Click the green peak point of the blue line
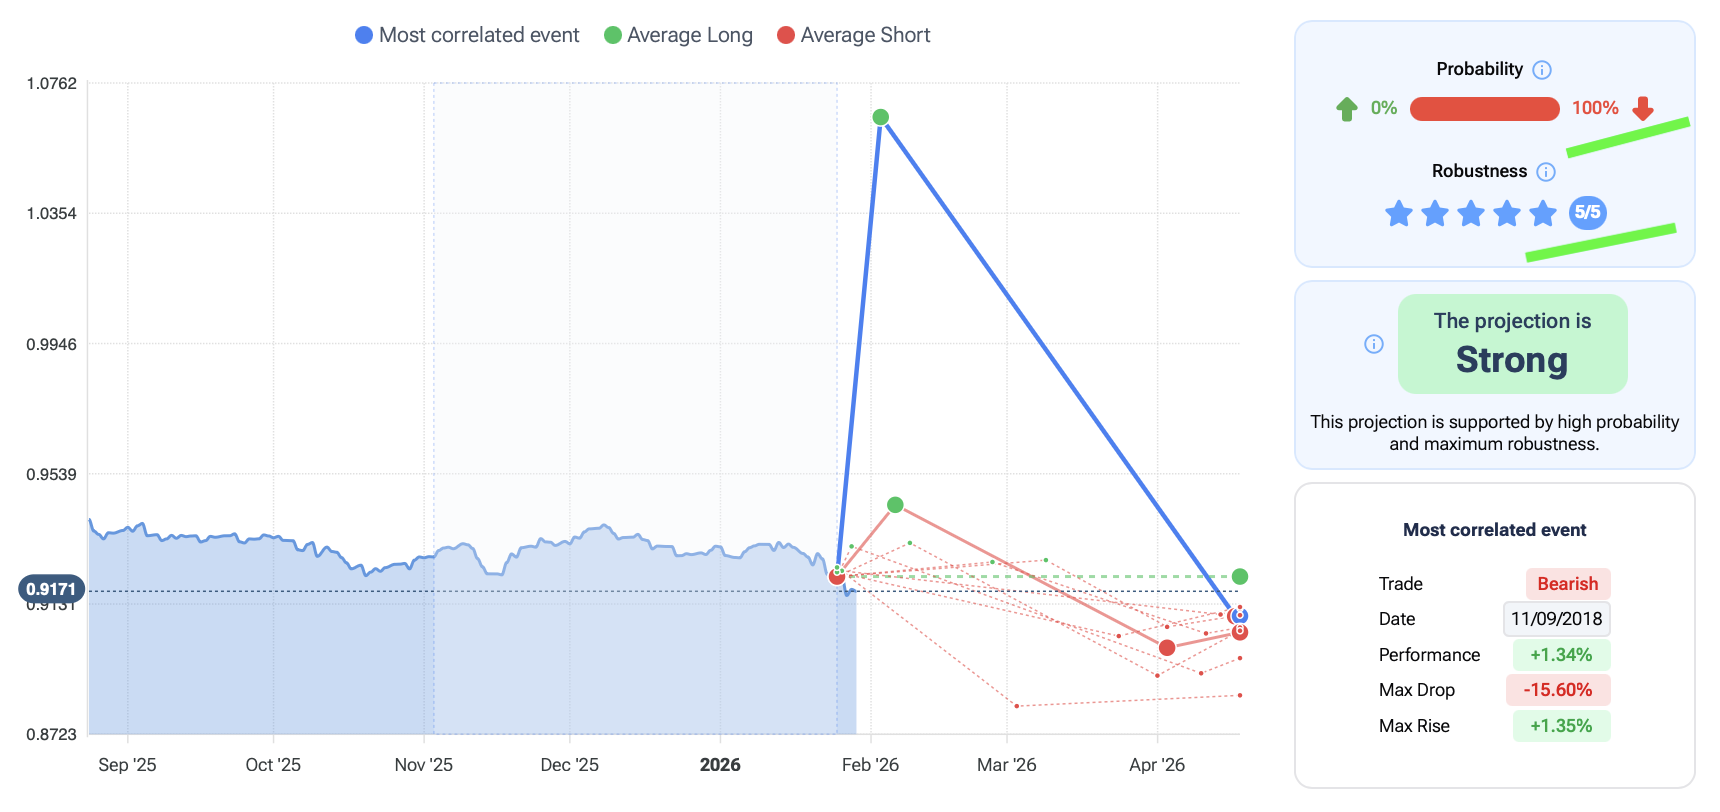This screenshot has height=812, width=1720. pos(881,117)
